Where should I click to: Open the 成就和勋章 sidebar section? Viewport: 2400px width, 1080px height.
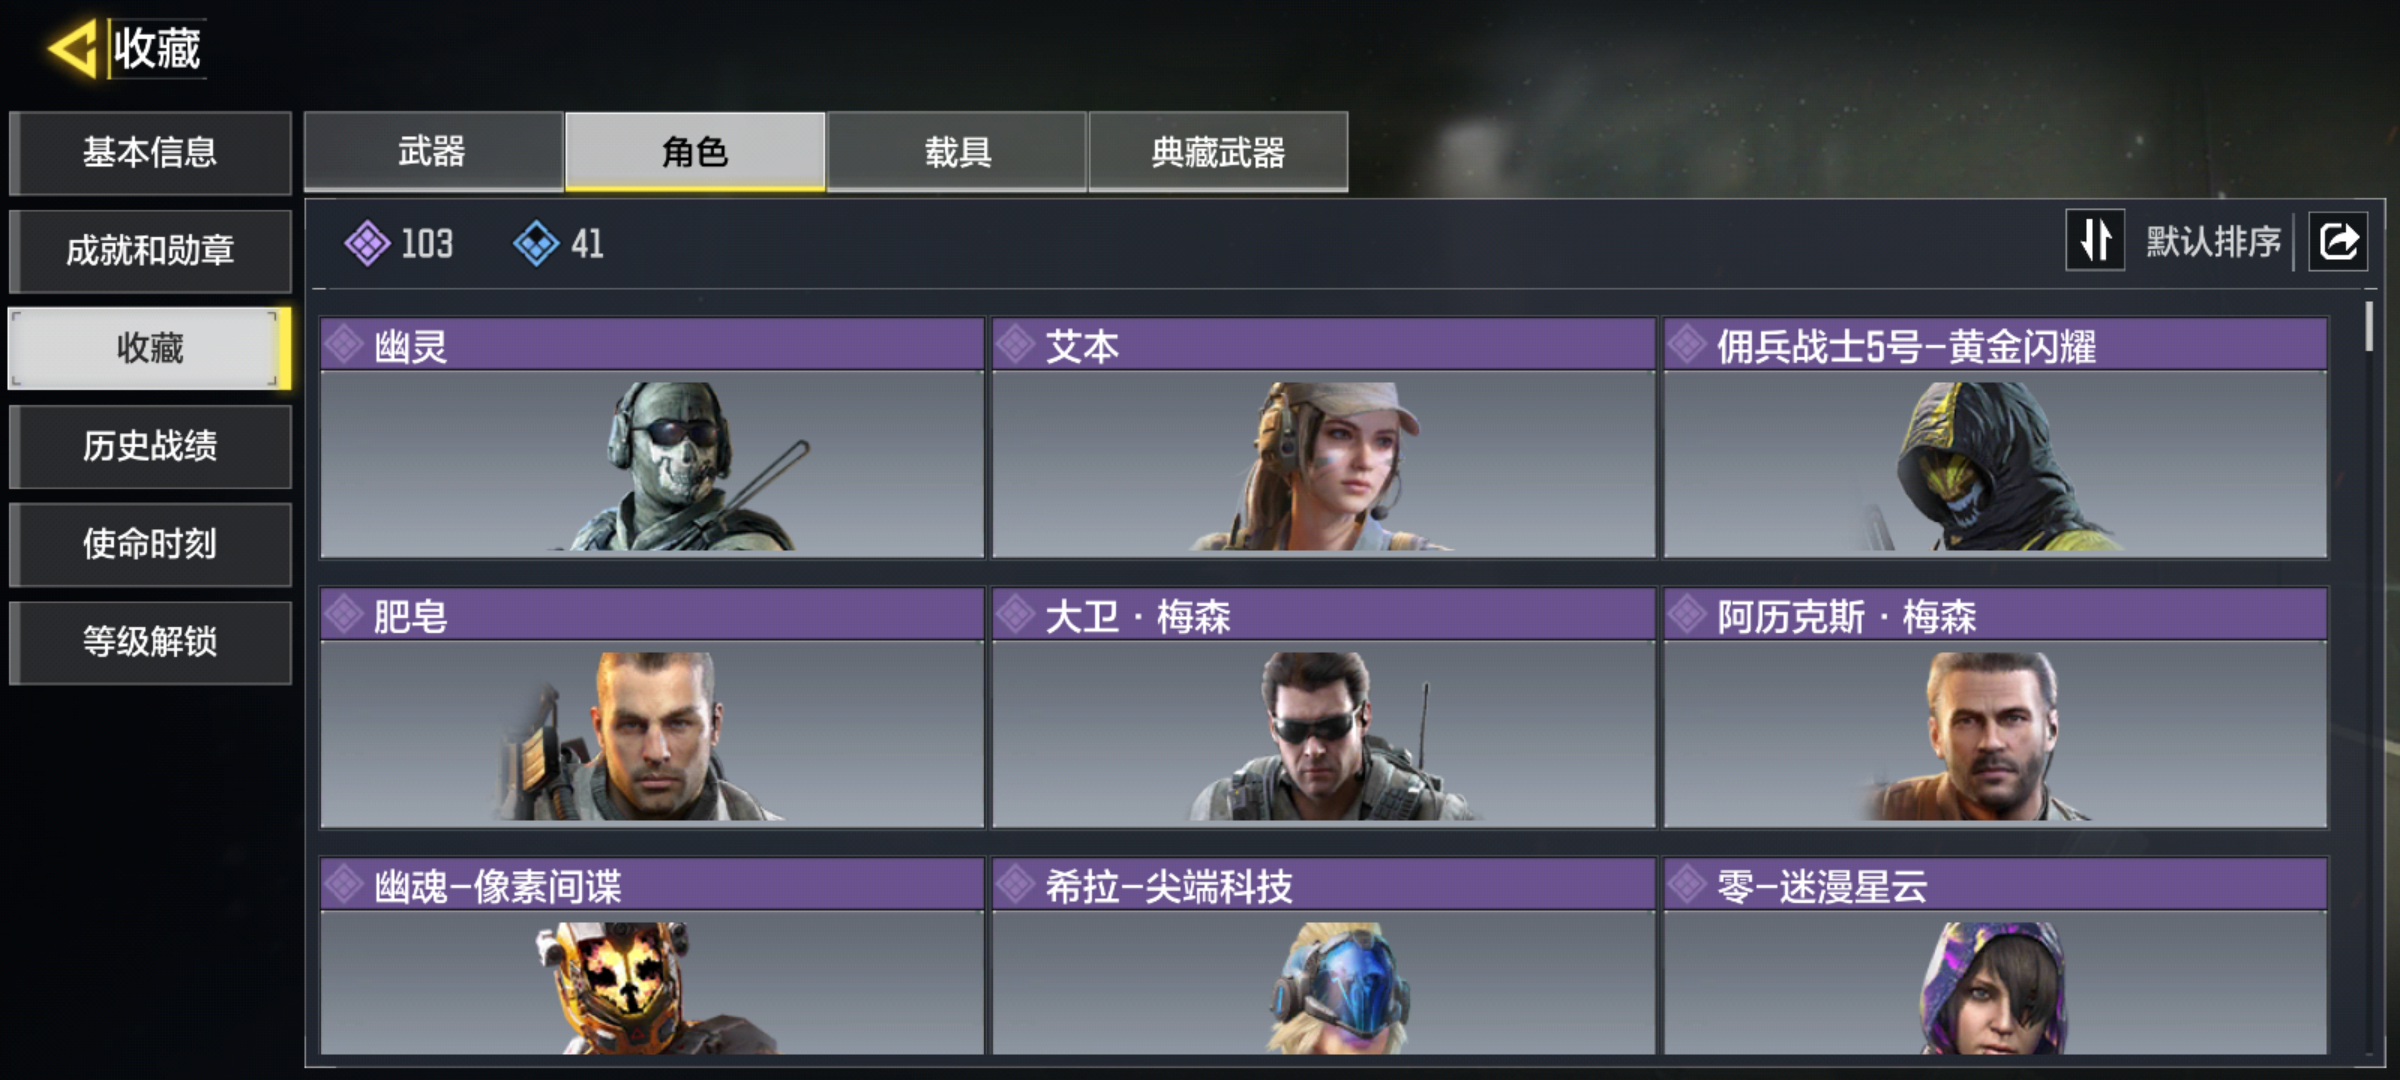[x=150, y=250]
